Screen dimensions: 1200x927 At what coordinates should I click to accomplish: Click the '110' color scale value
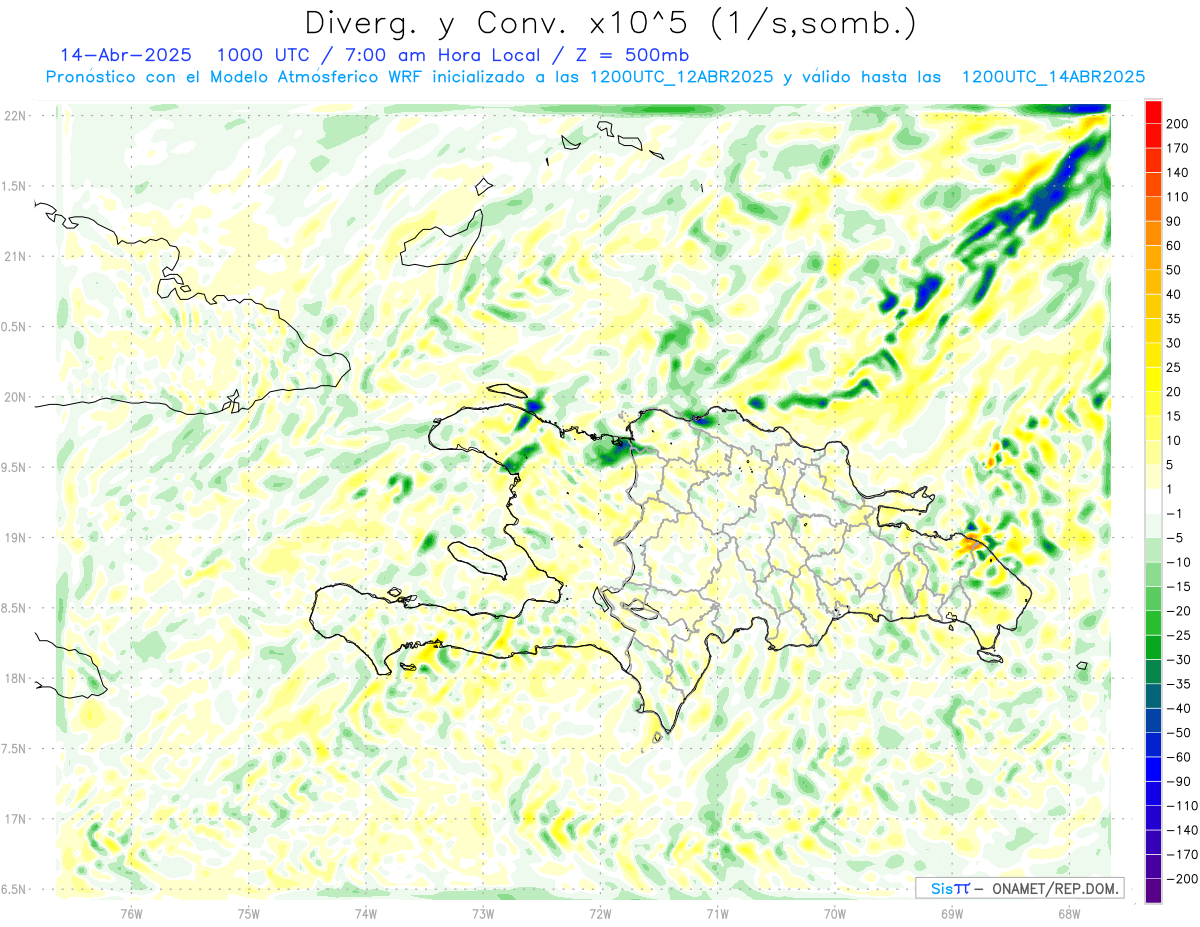(x=1178, y=197)
